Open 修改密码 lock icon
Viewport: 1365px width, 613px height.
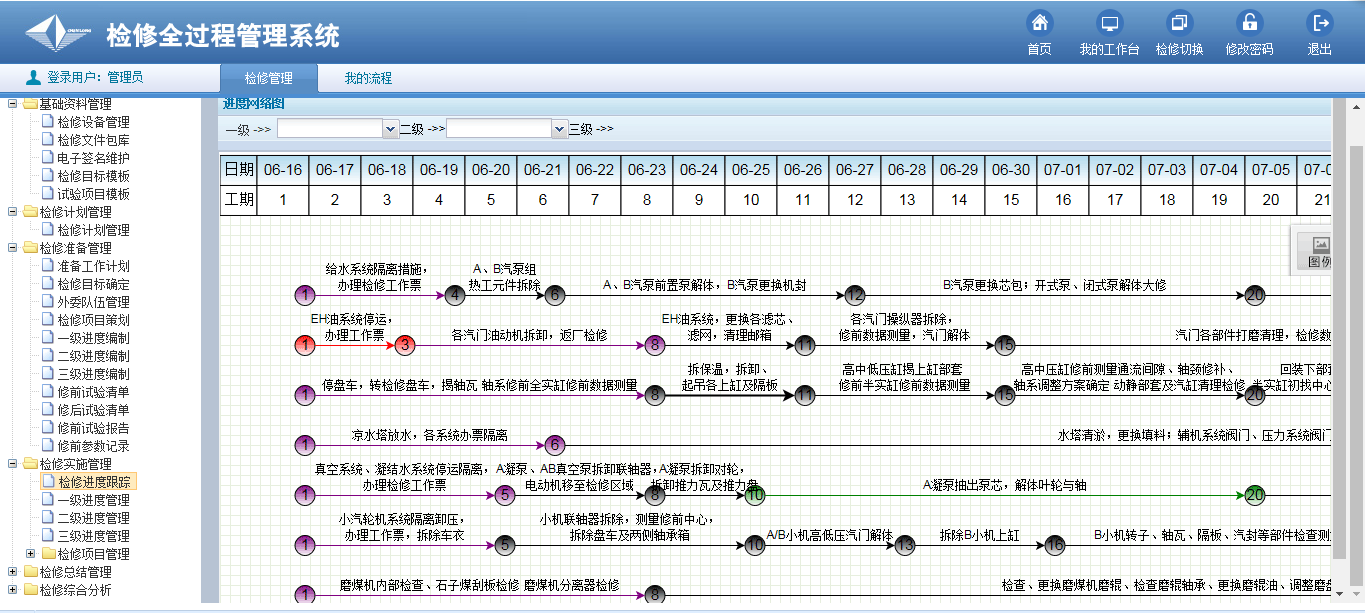[x=1249, y=23]
